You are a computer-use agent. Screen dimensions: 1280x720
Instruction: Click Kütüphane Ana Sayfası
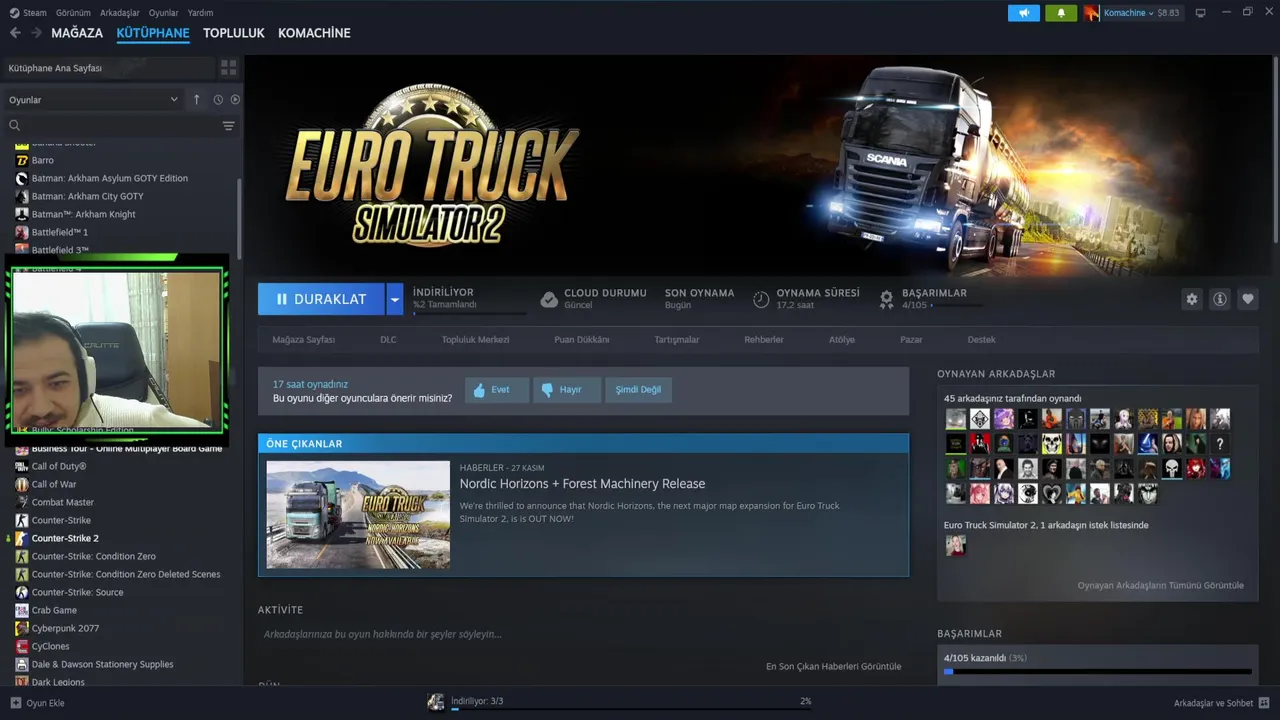108,68
